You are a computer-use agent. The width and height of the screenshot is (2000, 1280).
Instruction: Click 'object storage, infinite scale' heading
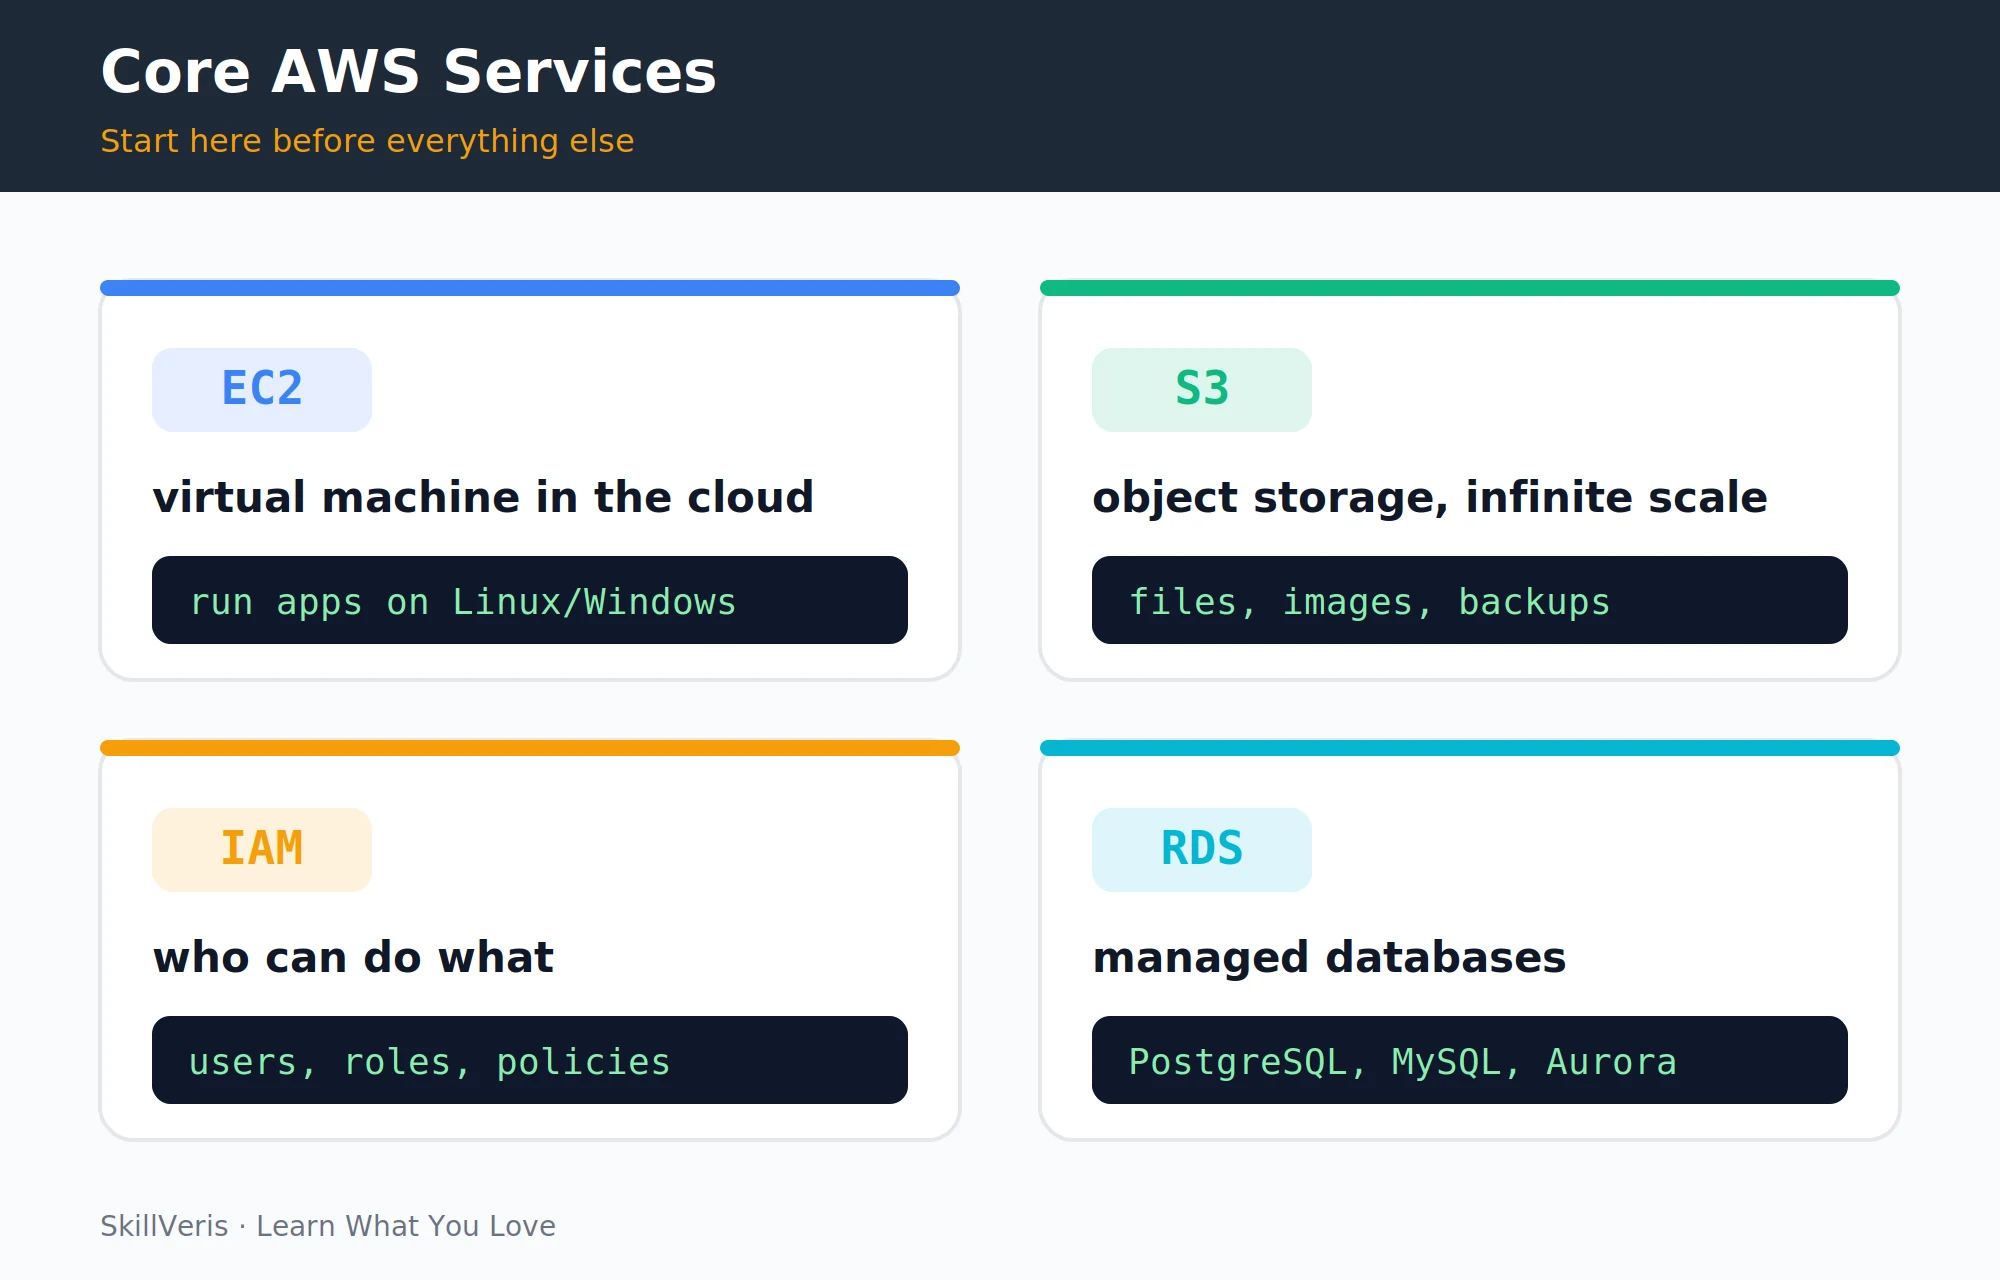1430,498
